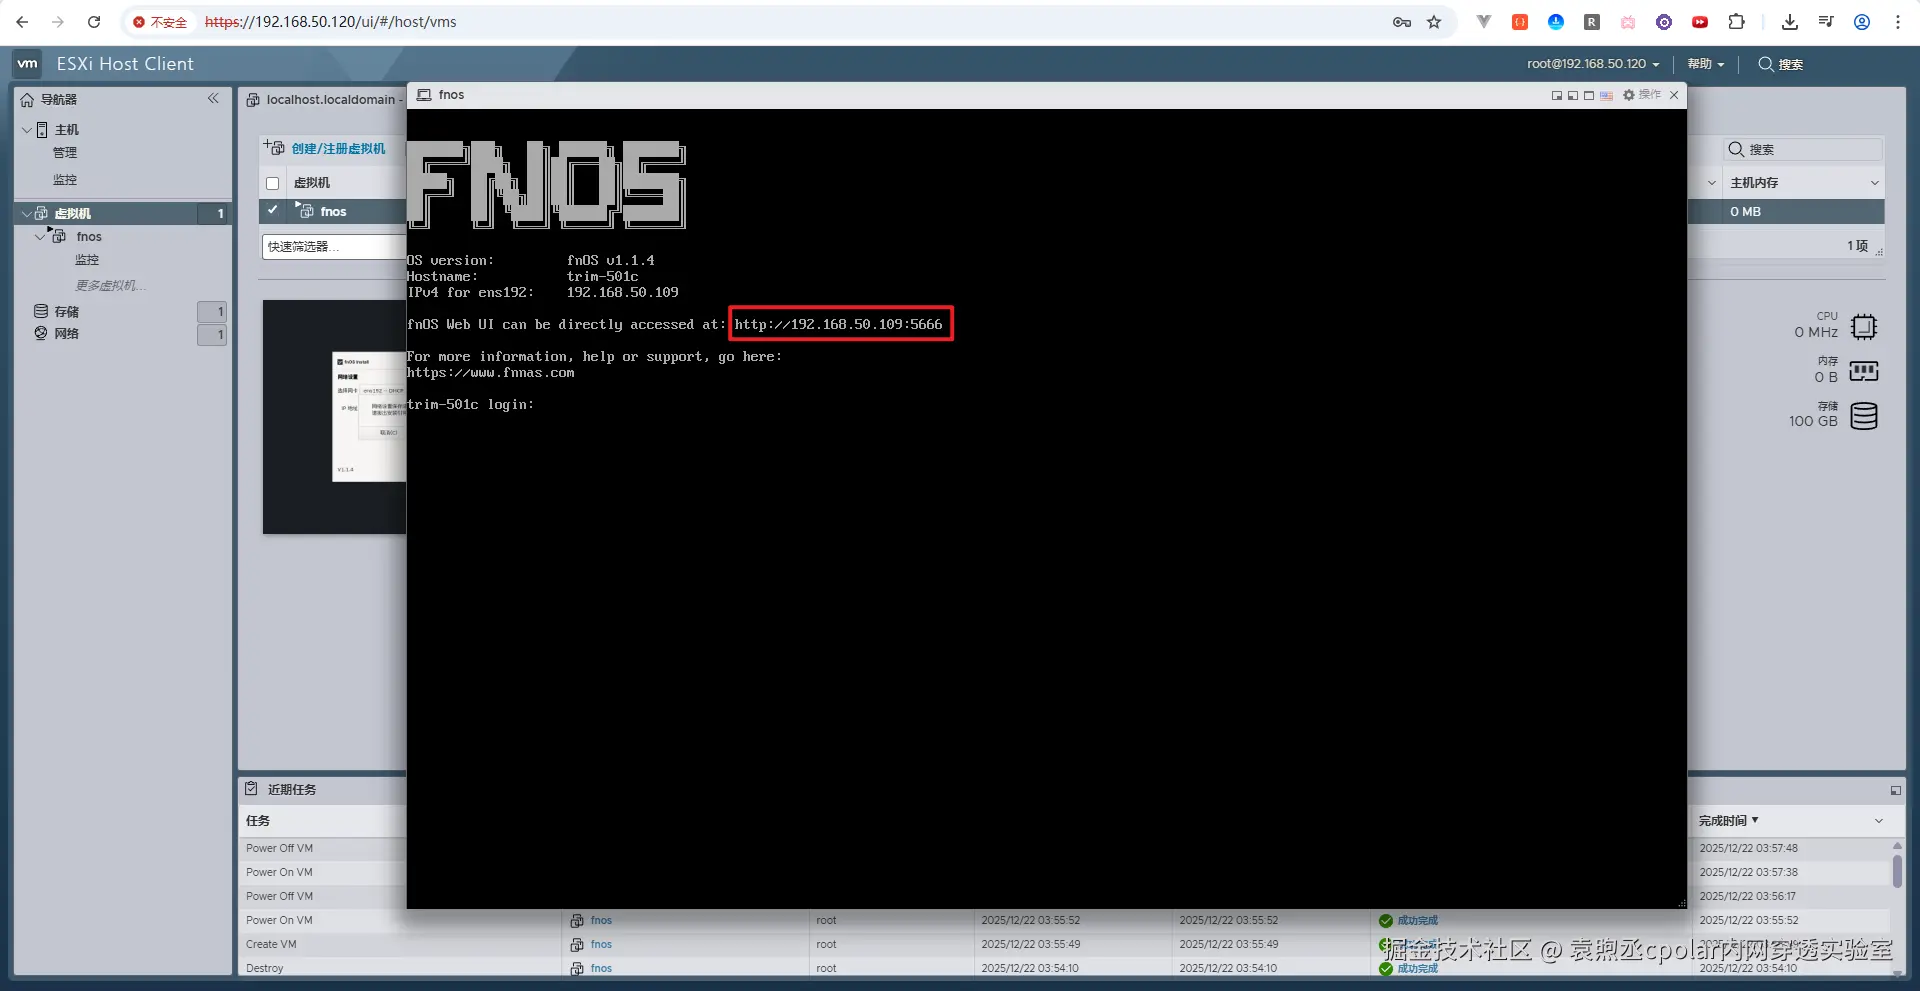Bookmark this page with the star icon
Screen dimensions: 1920x991
pyautogui.click(x=1434, y=22)
